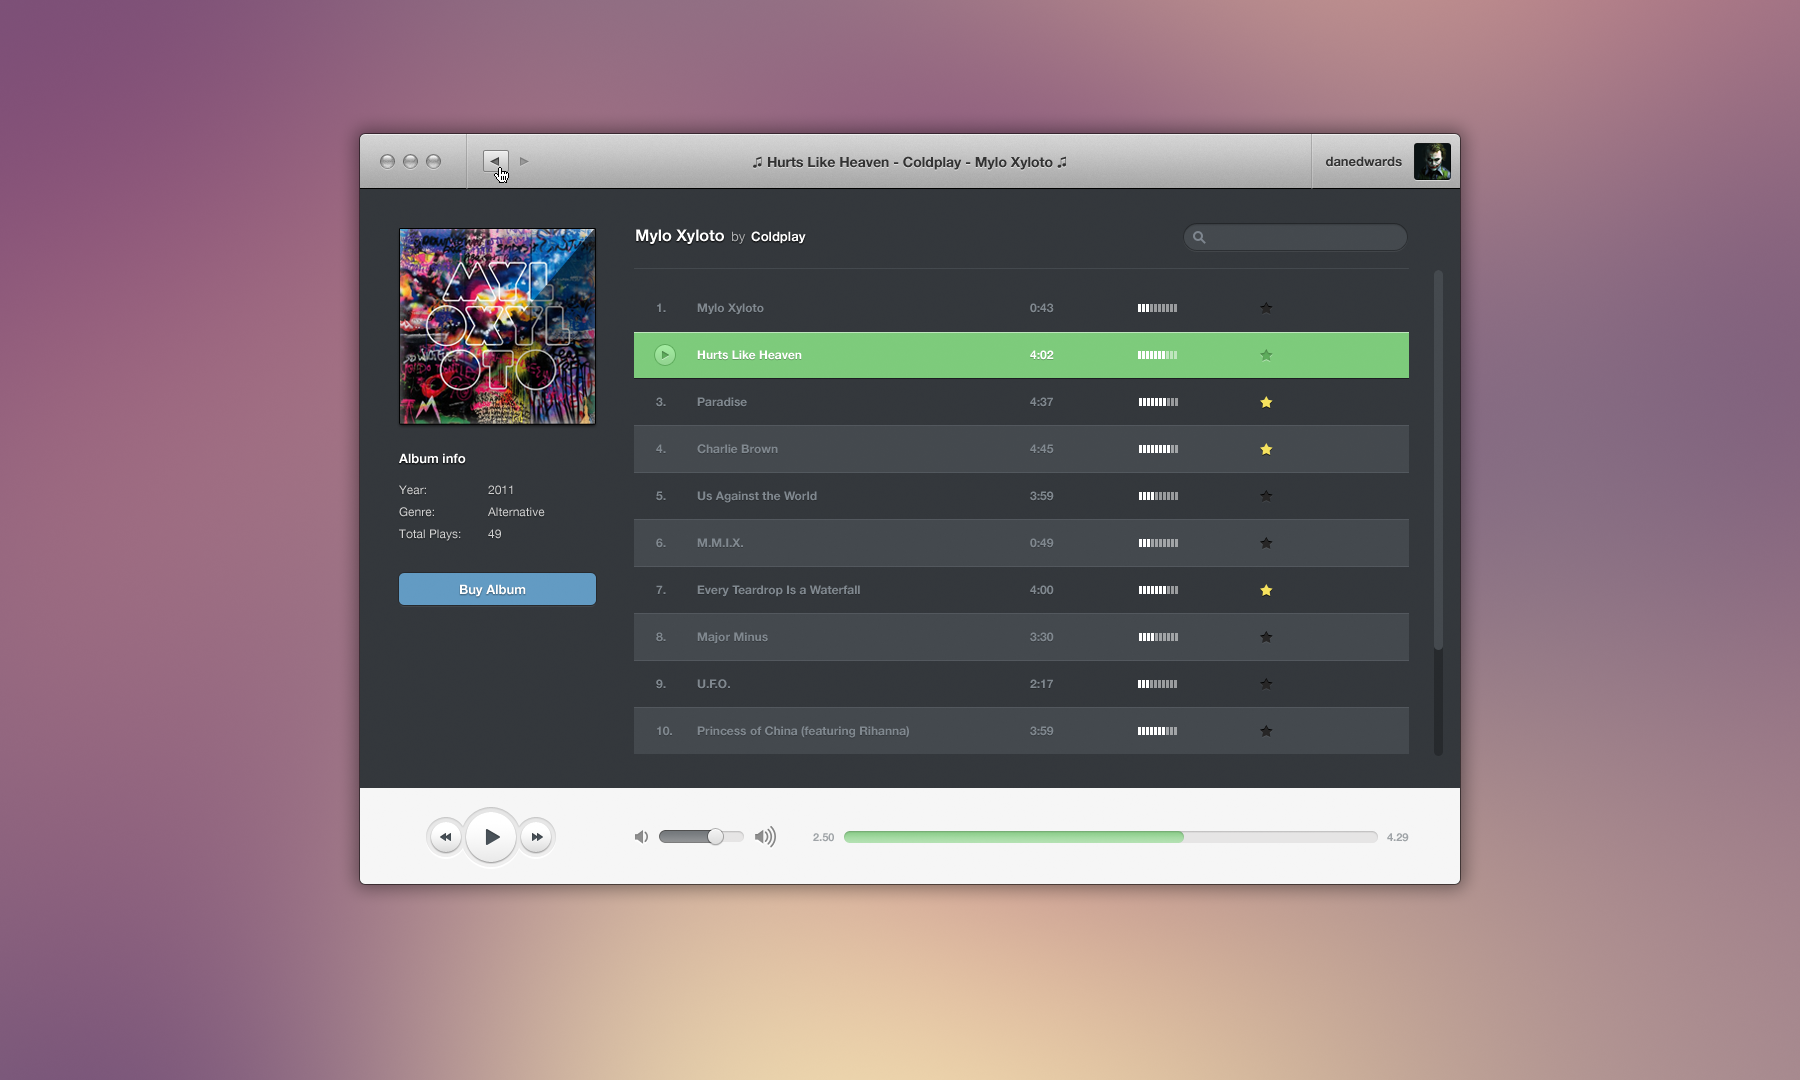The width and height of the screenshot is (1800, 1080).
Task: Unstar Every Teardrop Is a Waterfall
Action: (x=1266, y=590)
